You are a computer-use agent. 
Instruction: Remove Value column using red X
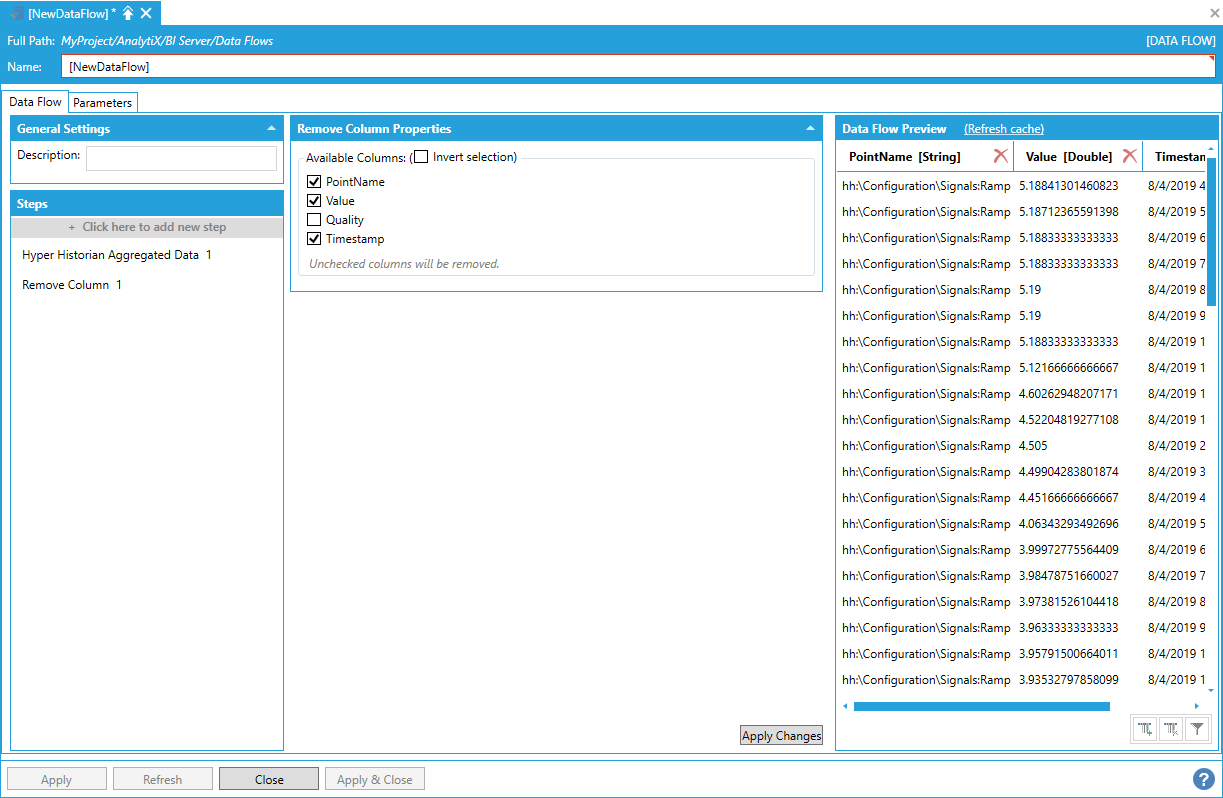1129,156
